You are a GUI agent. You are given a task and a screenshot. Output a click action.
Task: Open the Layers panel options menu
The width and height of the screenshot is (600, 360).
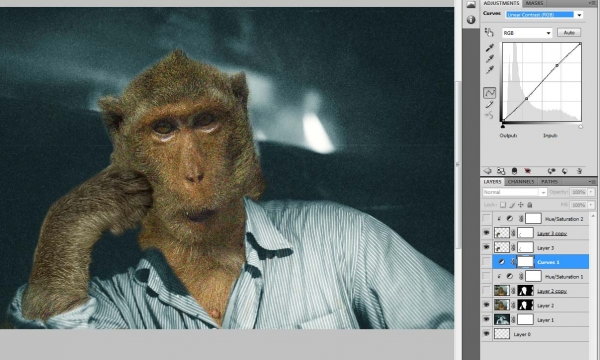(x=592, y=181)
